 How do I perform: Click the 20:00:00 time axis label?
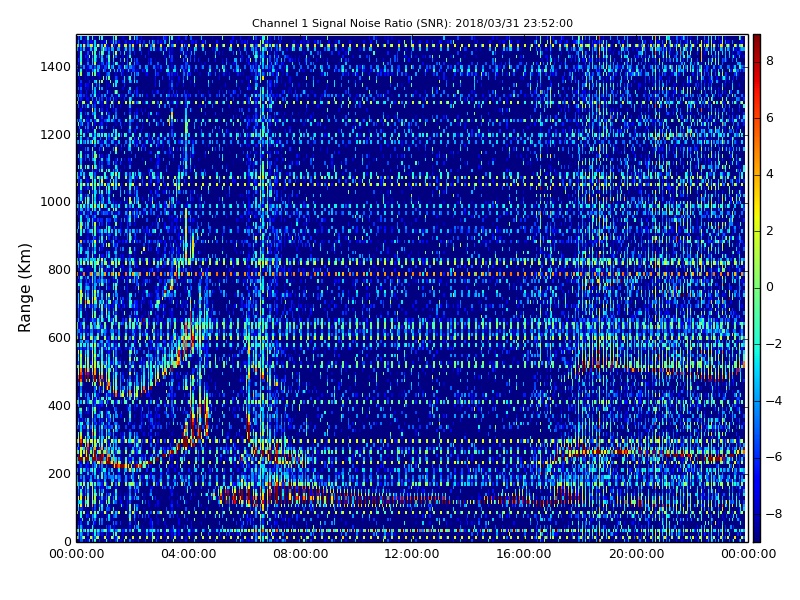tap(637, 554)
